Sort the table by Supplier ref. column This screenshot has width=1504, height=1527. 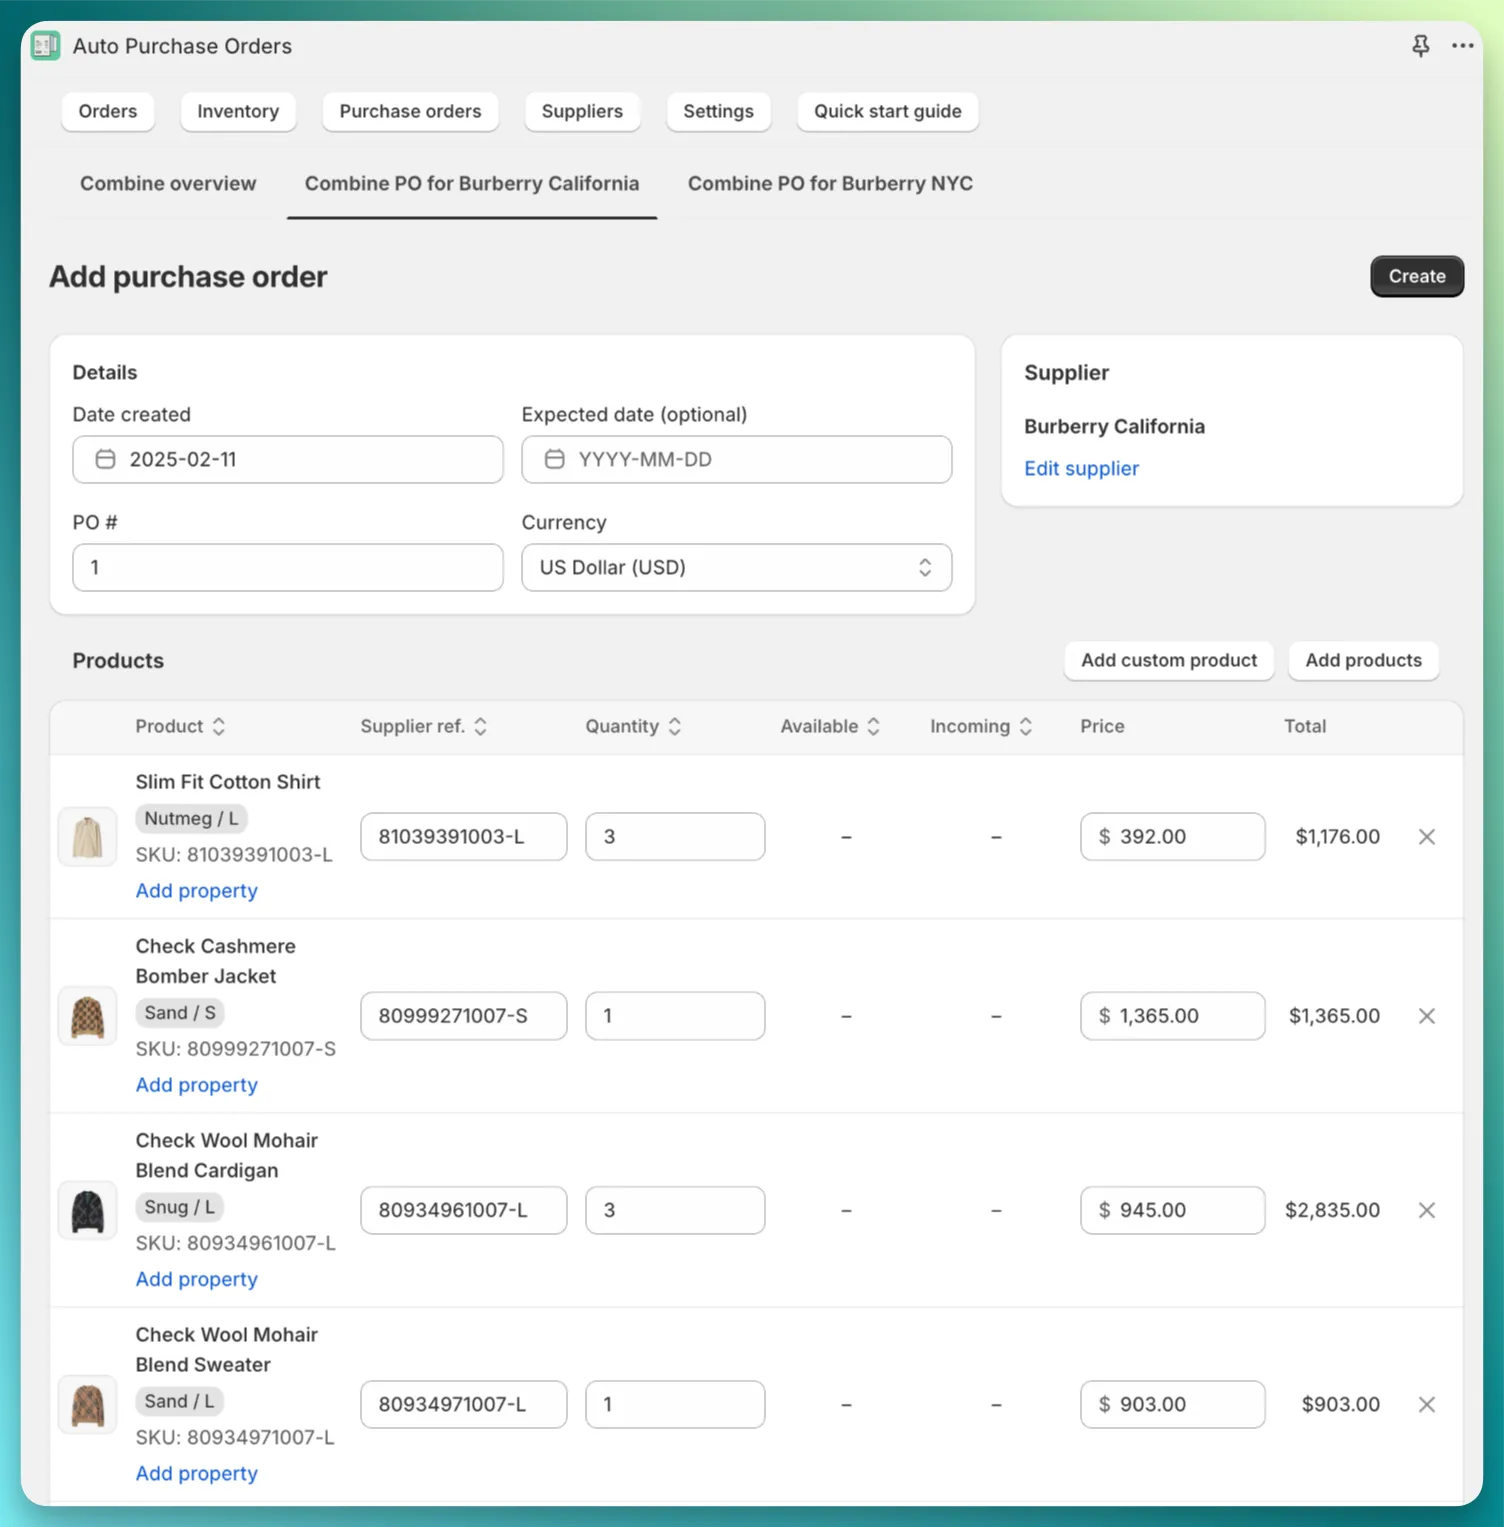tap(424, 726)
